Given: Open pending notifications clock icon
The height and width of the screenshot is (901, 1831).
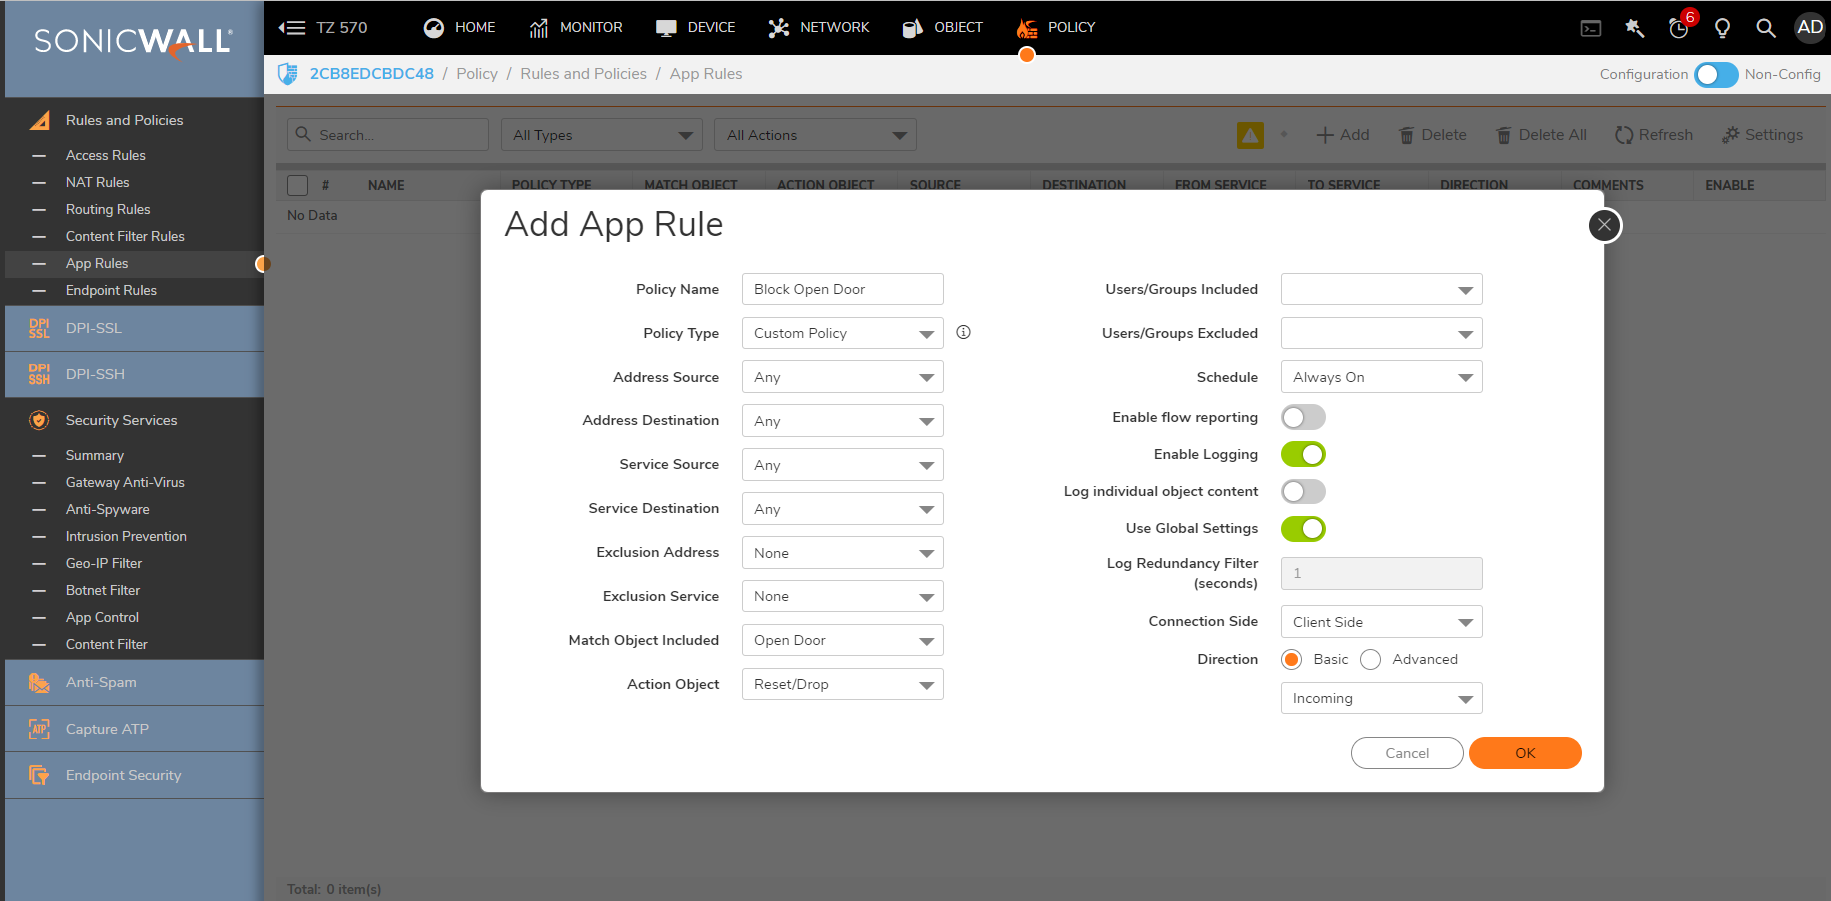Looking at the screenshot, I should pyautogui.click(x=1679, y=28).
